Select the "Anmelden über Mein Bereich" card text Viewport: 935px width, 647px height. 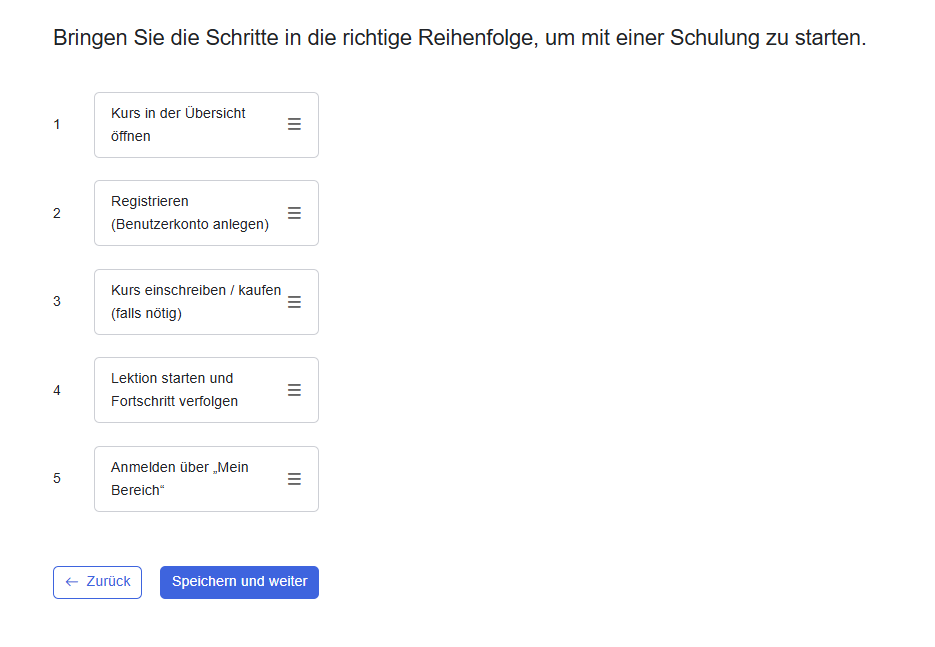180,479
